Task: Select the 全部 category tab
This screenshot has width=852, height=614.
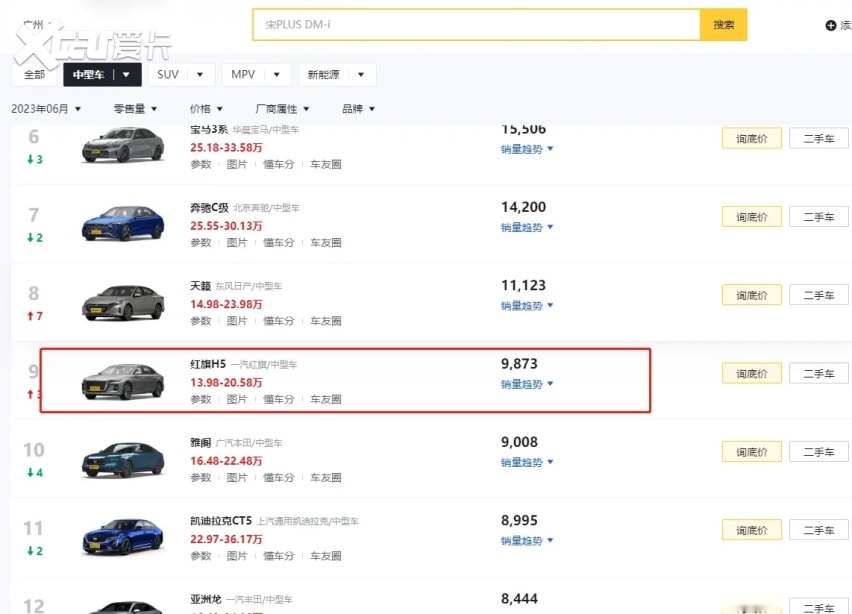Action: [34, 75]
